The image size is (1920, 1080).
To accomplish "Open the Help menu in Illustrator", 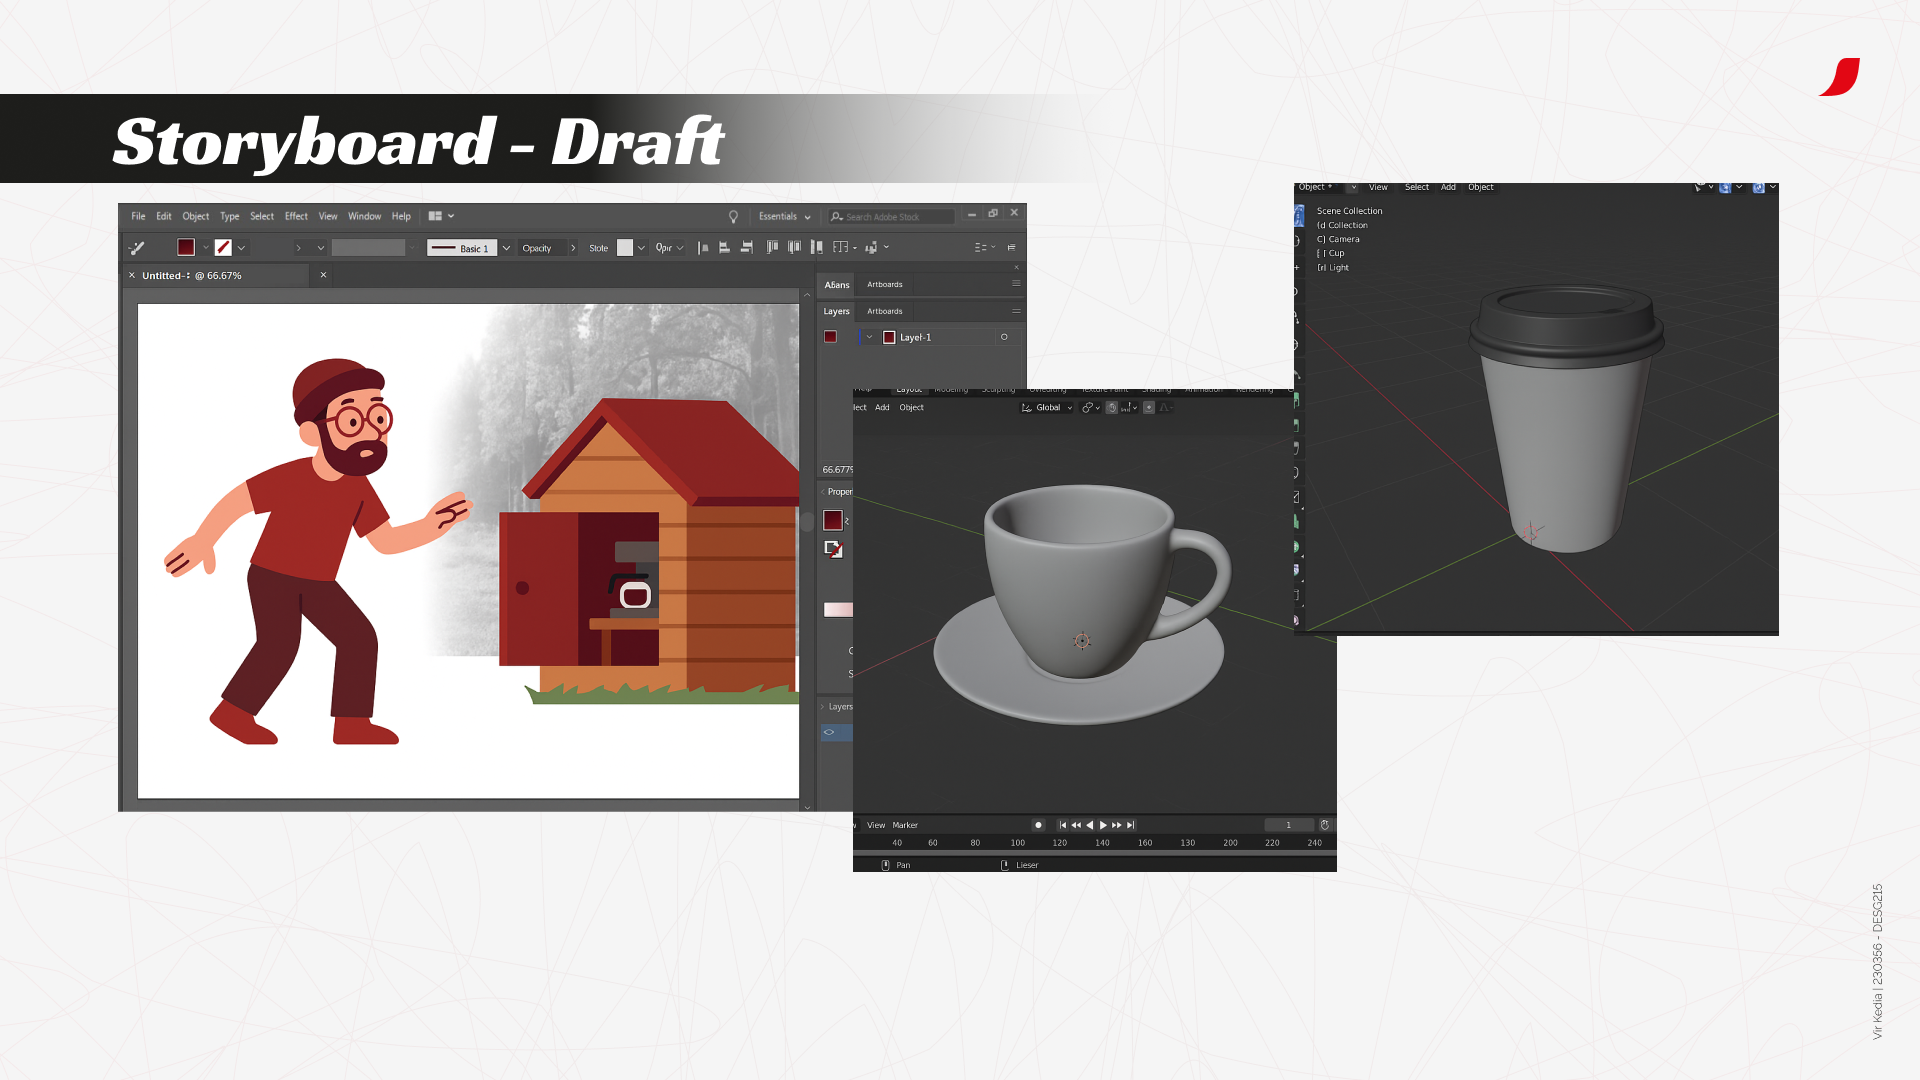I will tap(401, 216).
